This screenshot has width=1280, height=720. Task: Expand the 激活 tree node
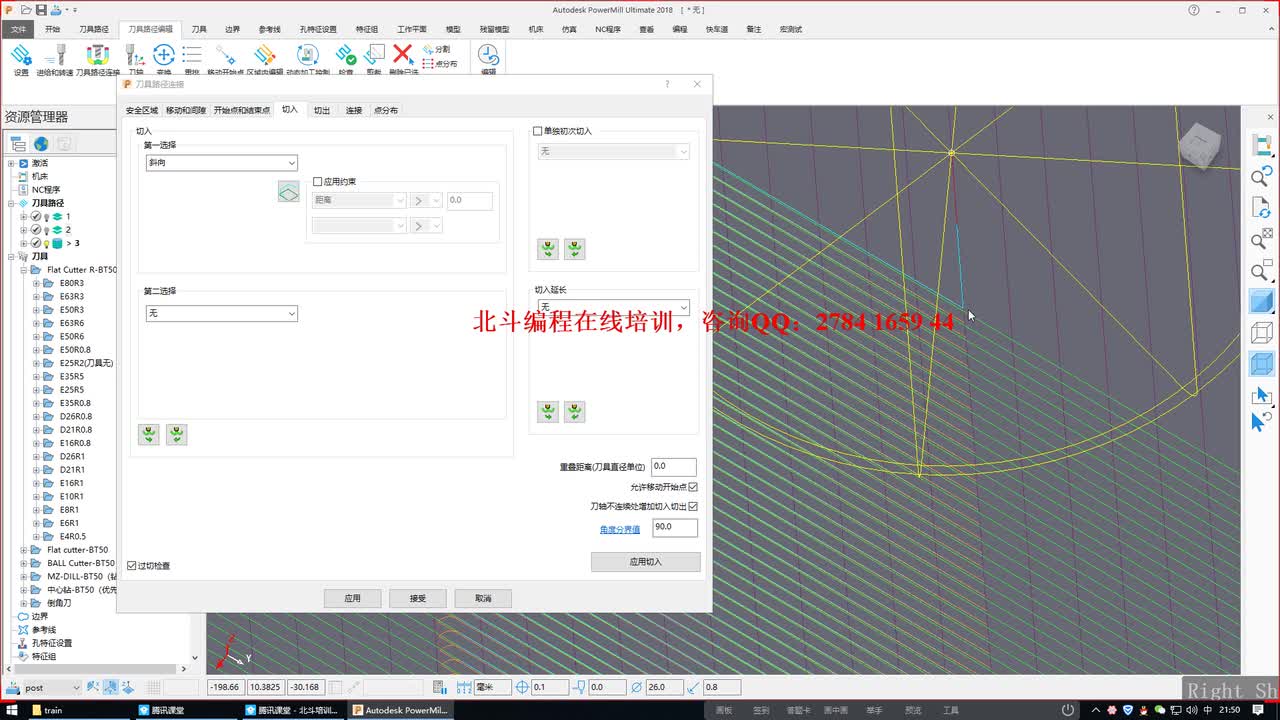coord(11,163)
